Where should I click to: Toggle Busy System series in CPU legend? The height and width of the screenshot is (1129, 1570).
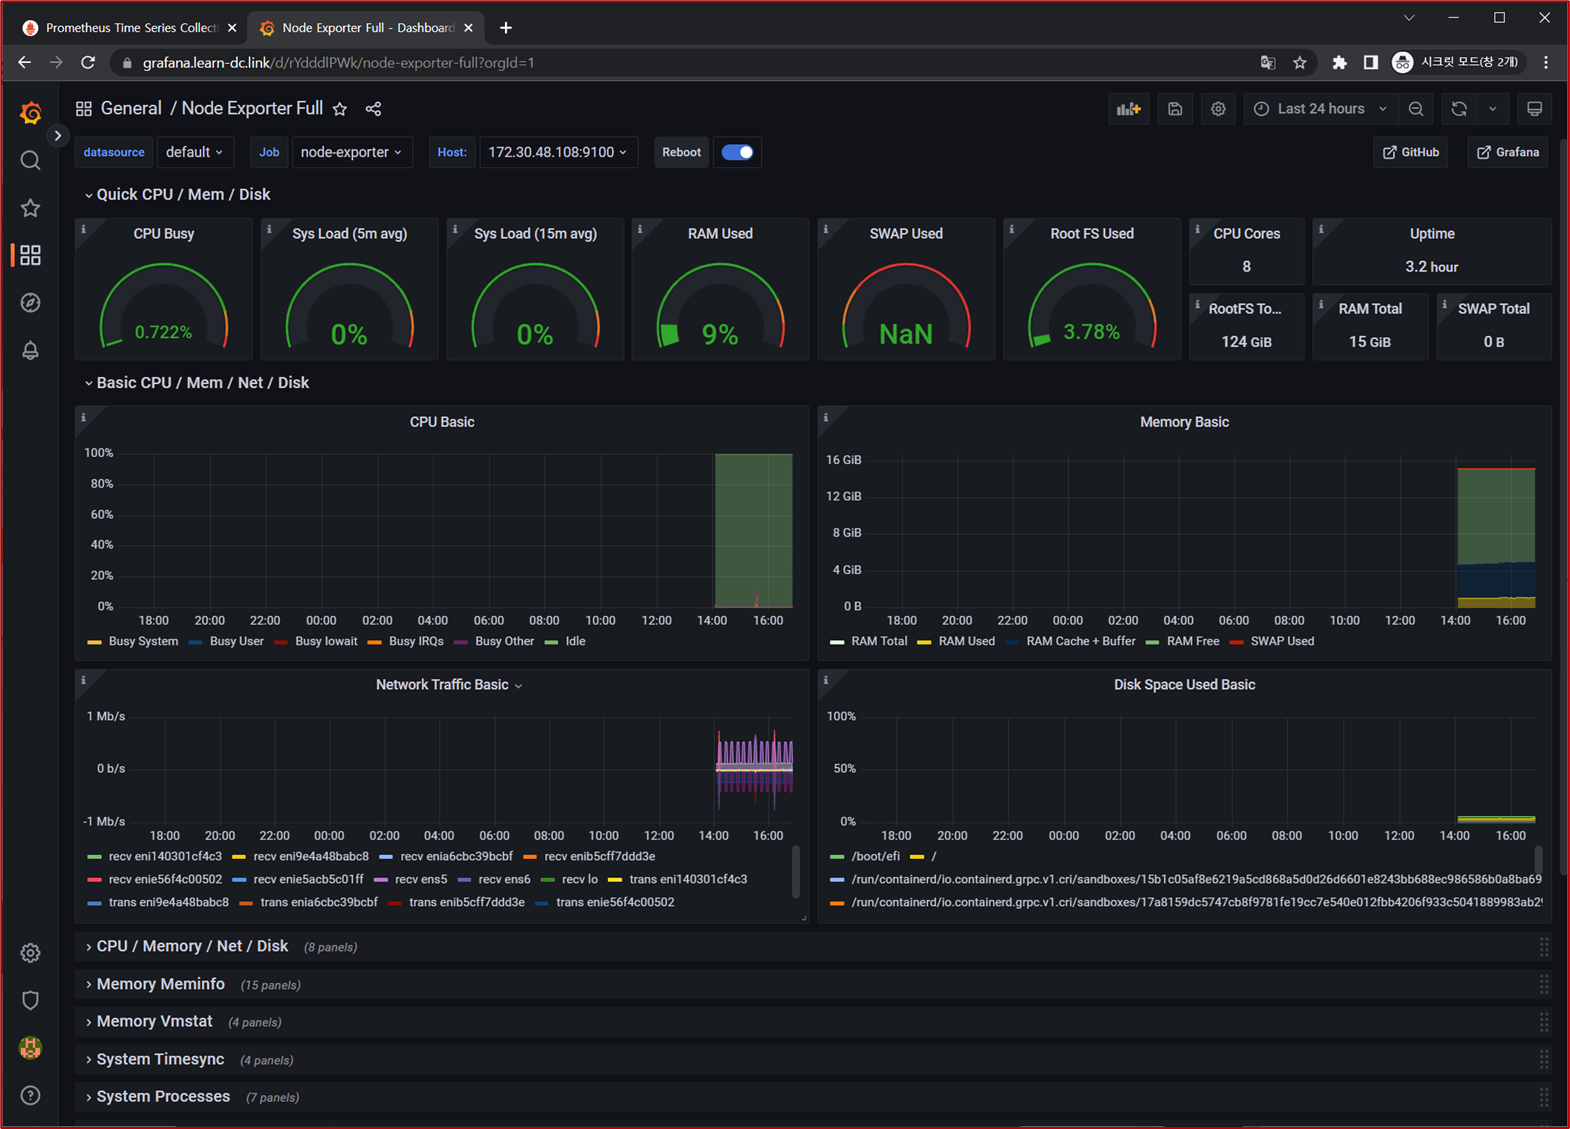click(x=142, y=642)
